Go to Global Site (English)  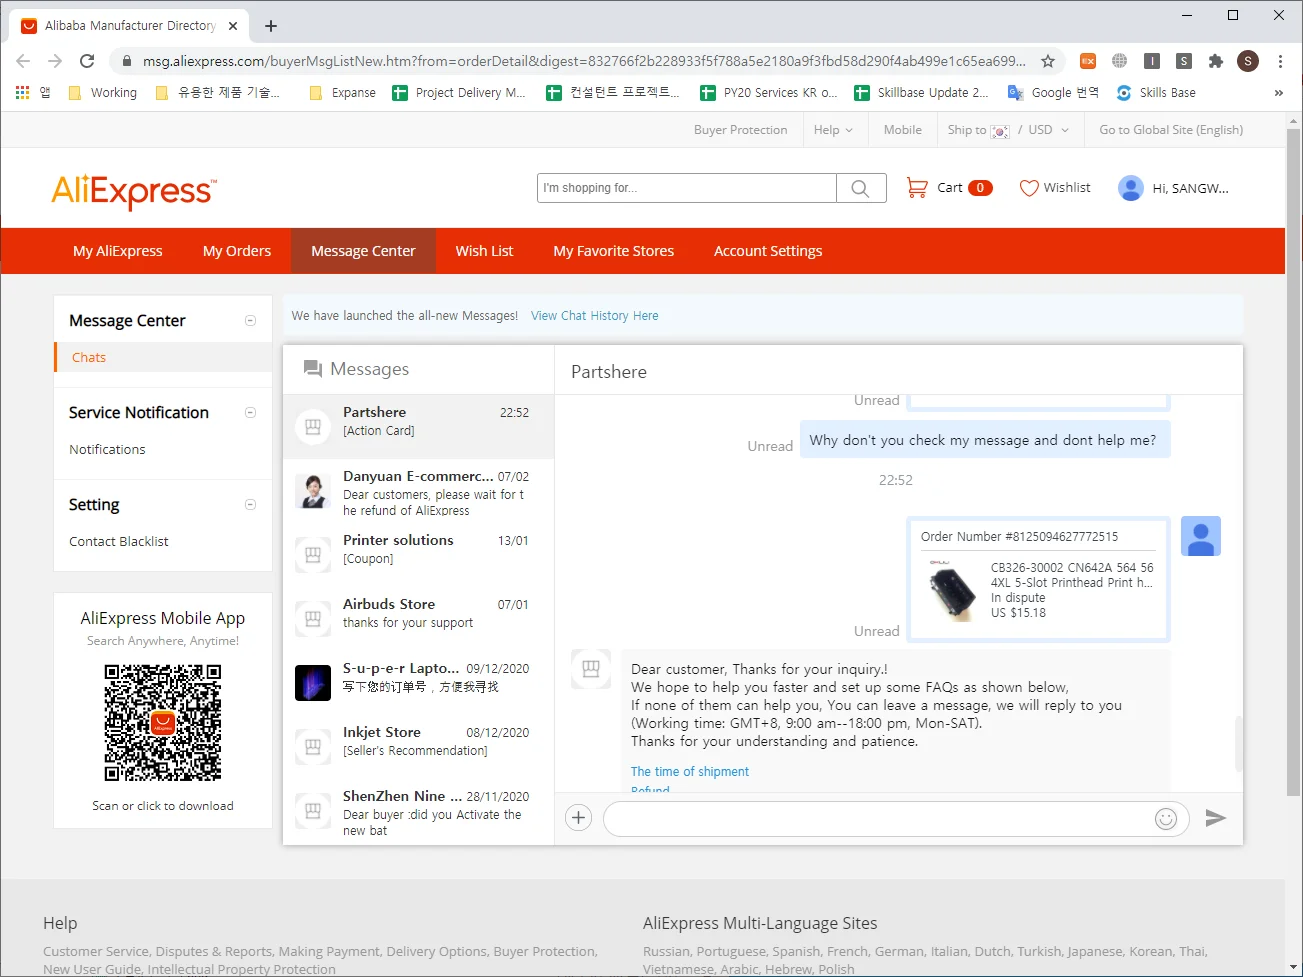click(x=1171, y=130)
